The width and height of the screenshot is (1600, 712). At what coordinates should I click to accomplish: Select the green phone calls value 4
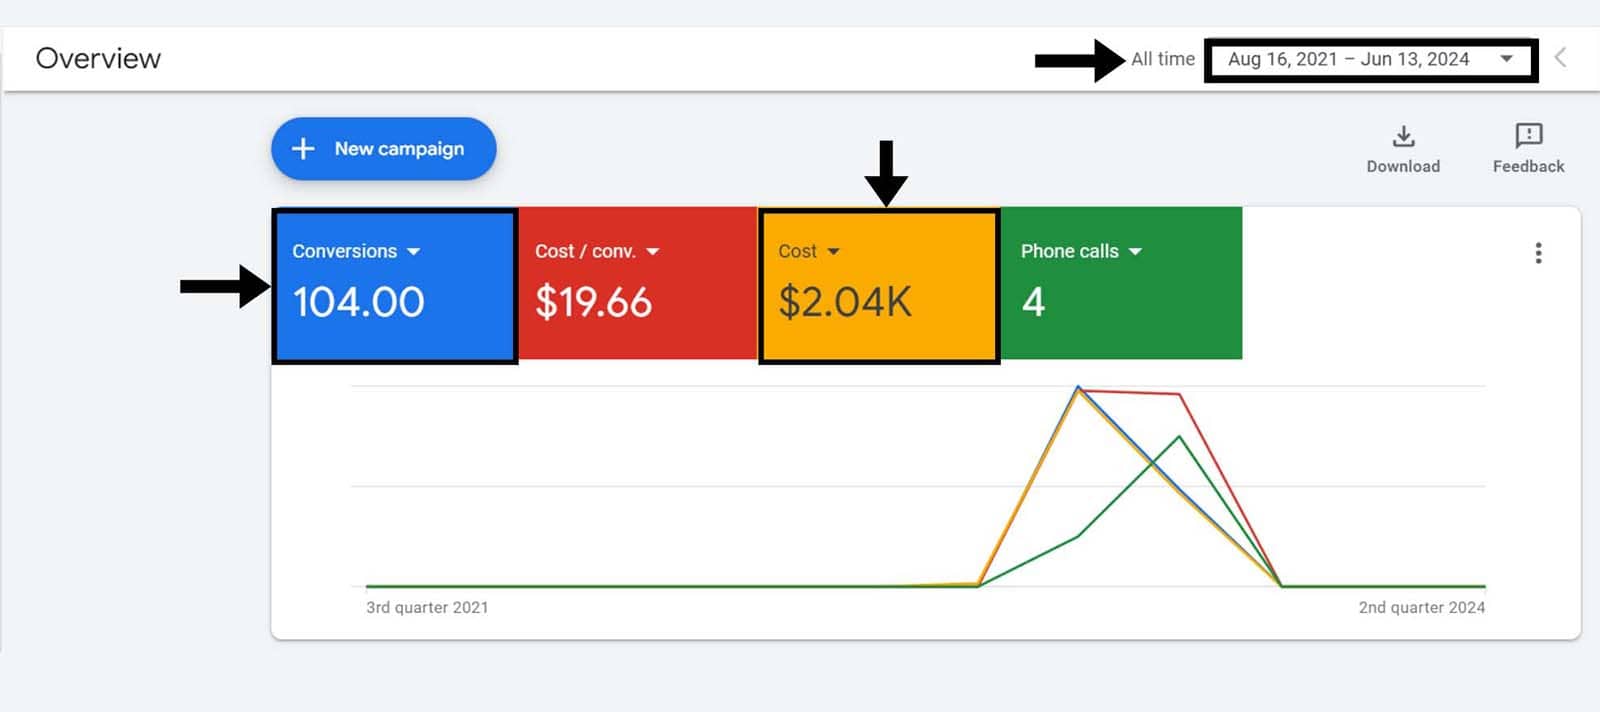point(1033,302)
